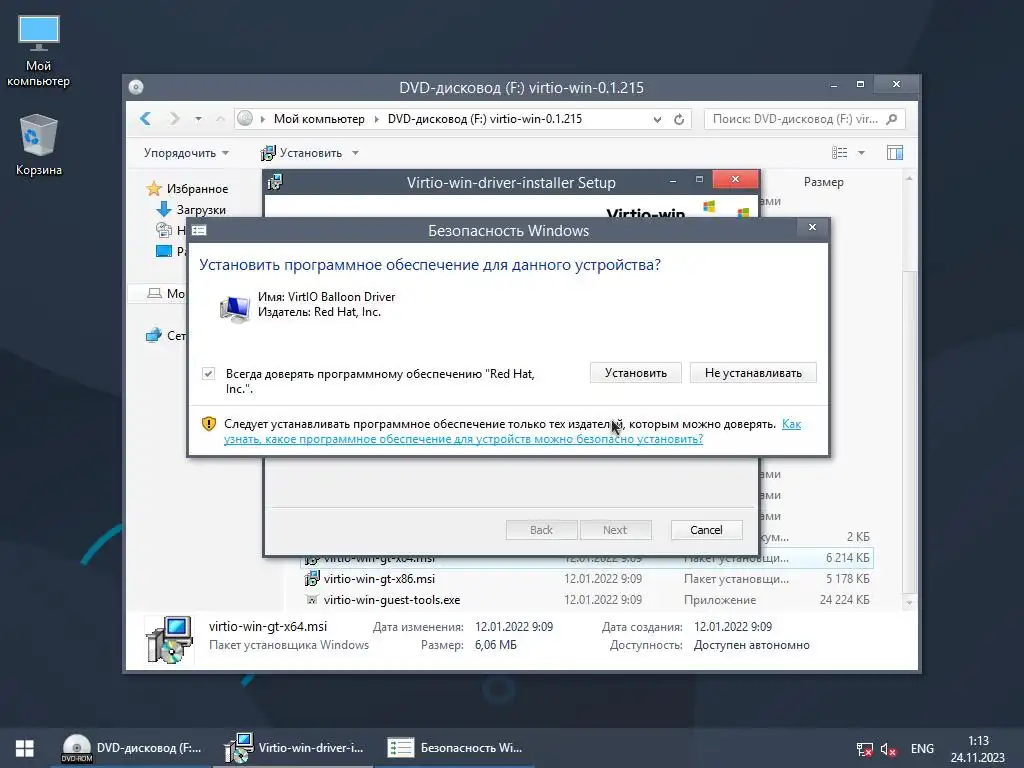
Task: Click the security dialog title bar icon
Action: (199, 231)
